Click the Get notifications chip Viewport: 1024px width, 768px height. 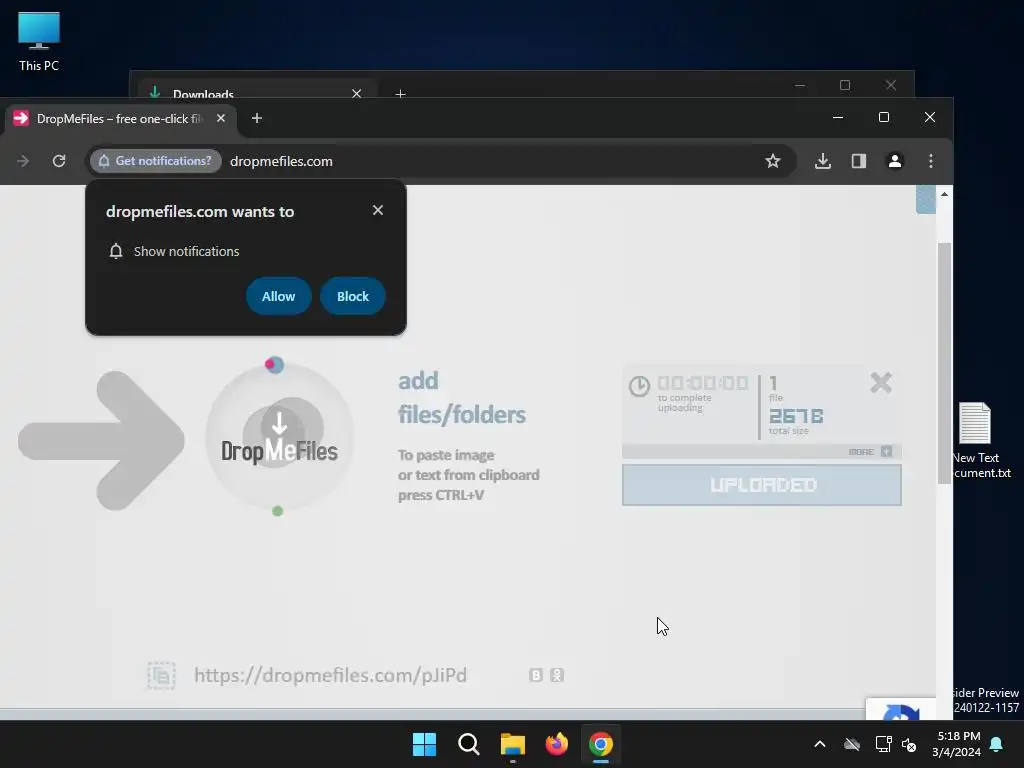click(x=155, y=161)
